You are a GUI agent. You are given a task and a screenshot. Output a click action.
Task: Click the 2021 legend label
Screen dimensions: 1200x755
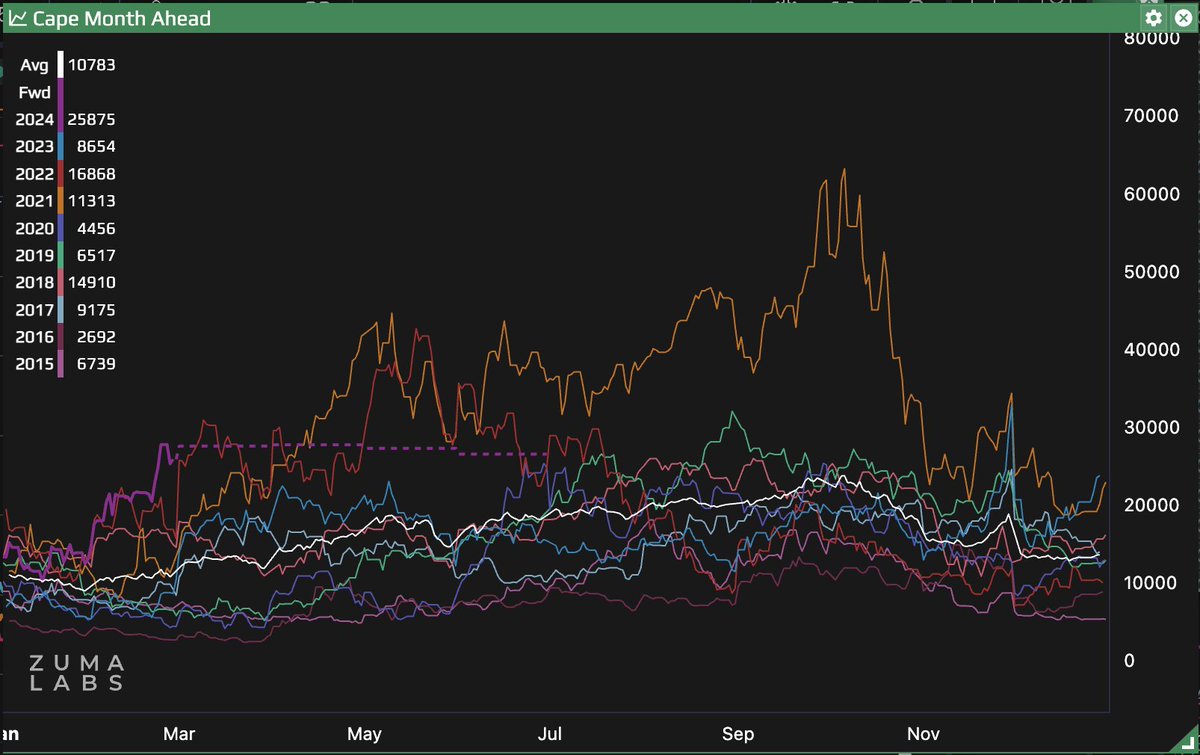point(34,201)
